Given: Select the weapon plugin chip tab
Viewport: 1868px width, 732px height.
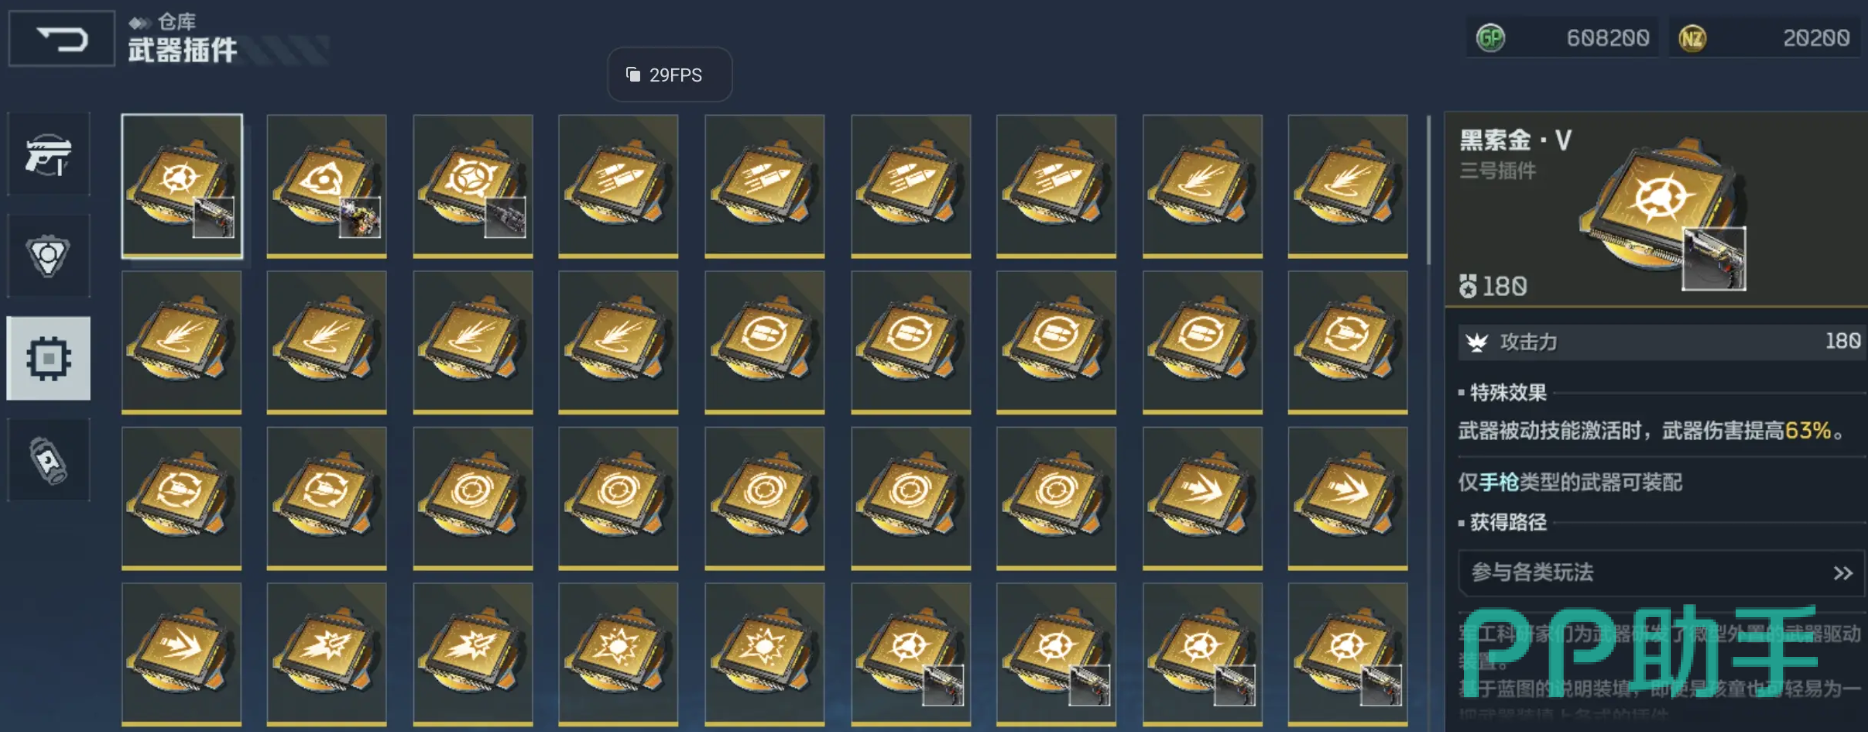Looking at the screenshot, I should click(x=48, y=358).
